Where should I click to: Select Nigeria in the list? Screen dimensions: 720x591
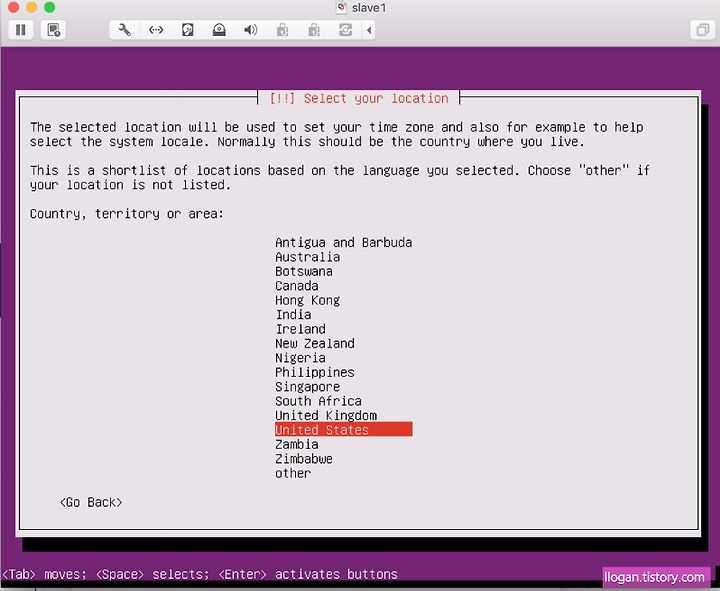[300, 358]
